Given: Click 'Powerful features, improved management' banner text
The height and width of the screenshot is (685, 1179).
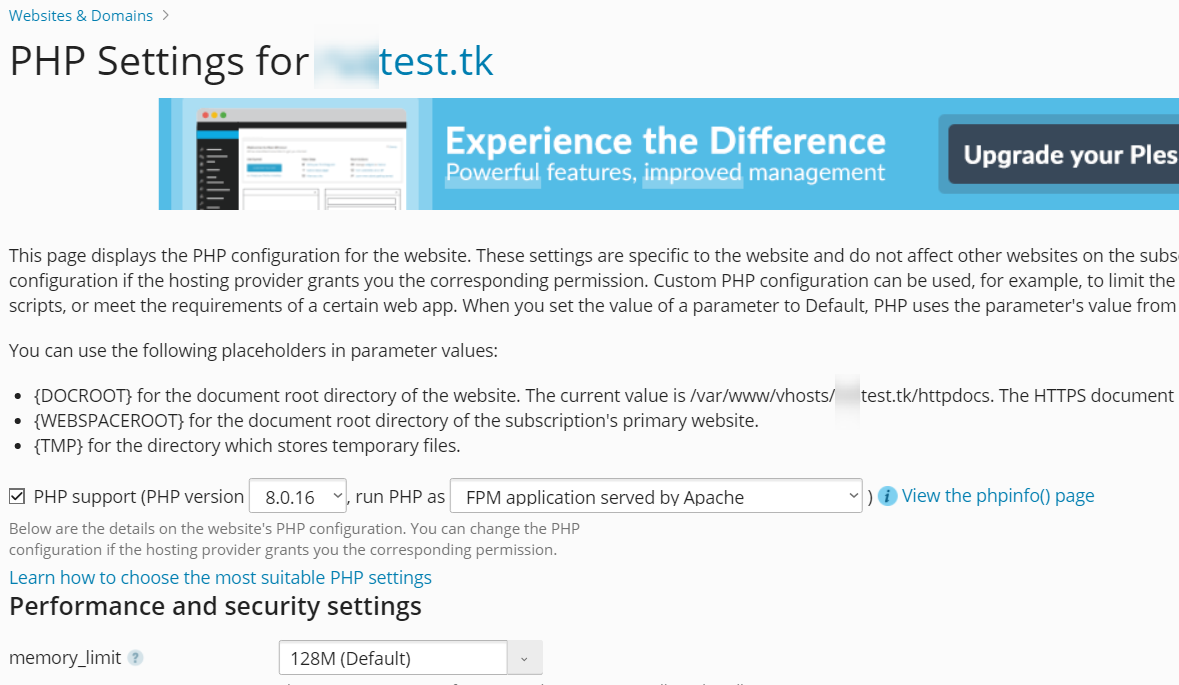Looking at the screenshot, I should tap(665, 173).
